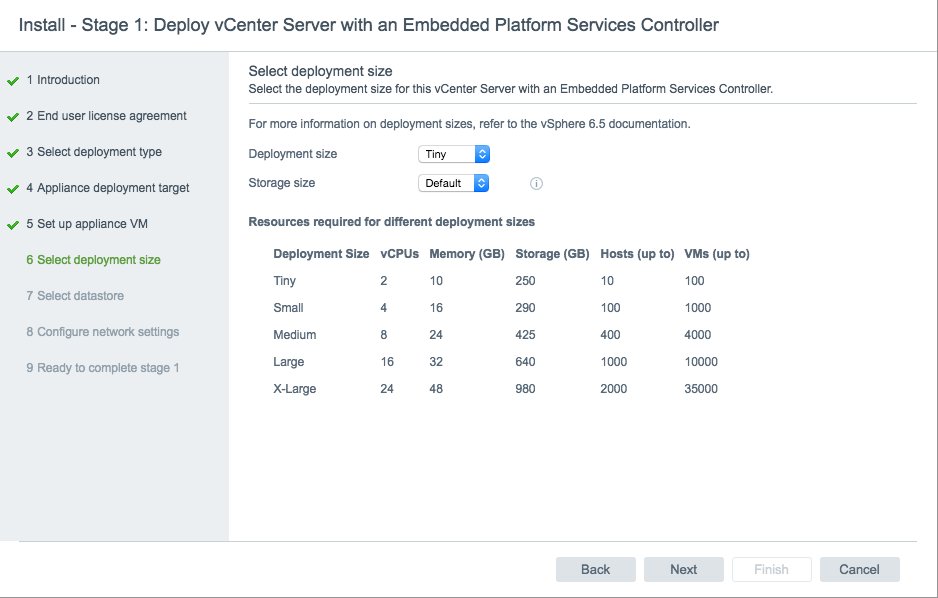Viewport: 938px width, 598px height.
Task: Click the 35000 VMs value for X-Large
Action: [701, 389]
